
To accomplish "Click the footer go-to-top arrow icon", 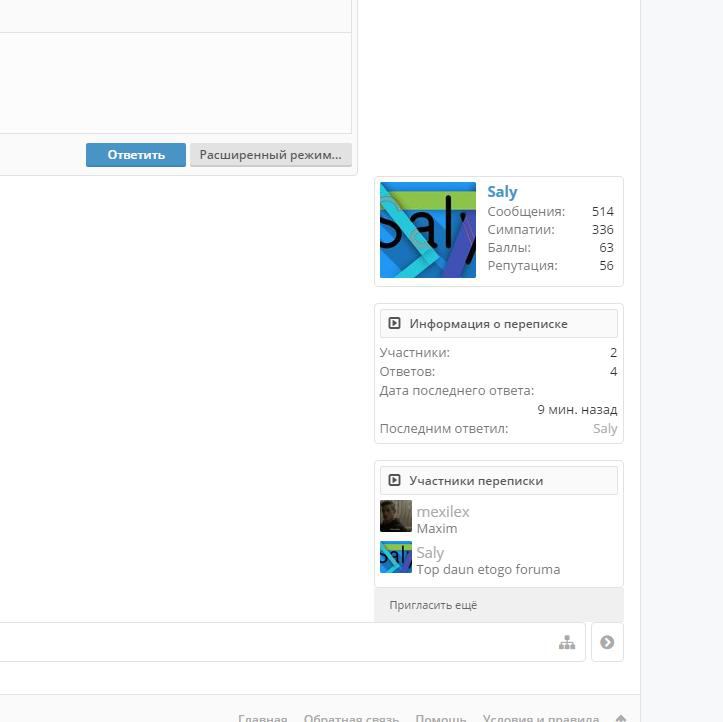I will 621,718.
